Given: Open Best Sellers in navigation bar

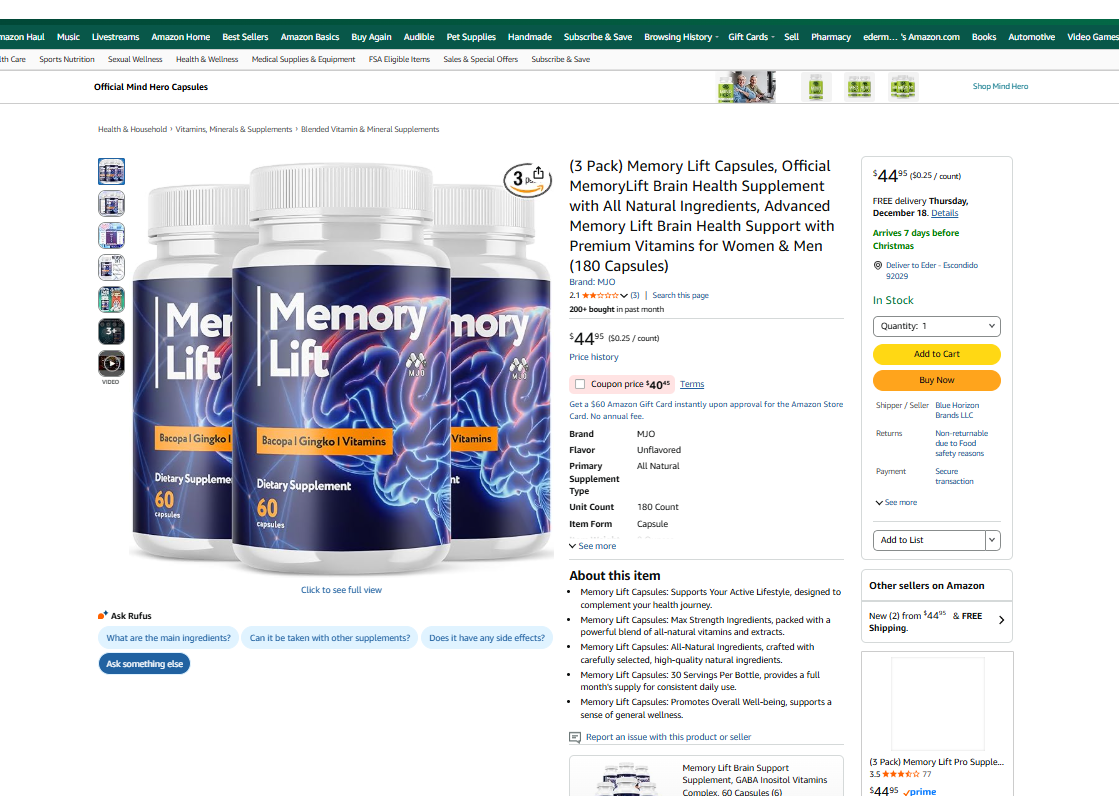Looking at the screenshot, I should (x=245, y=37).
